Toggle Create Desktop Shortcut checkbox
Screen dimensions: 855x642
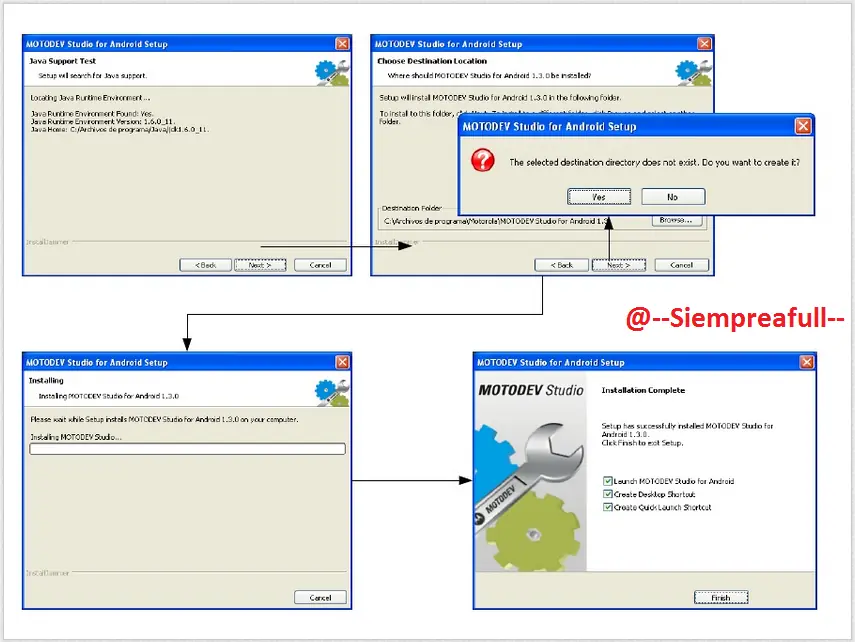coord(607,494)
